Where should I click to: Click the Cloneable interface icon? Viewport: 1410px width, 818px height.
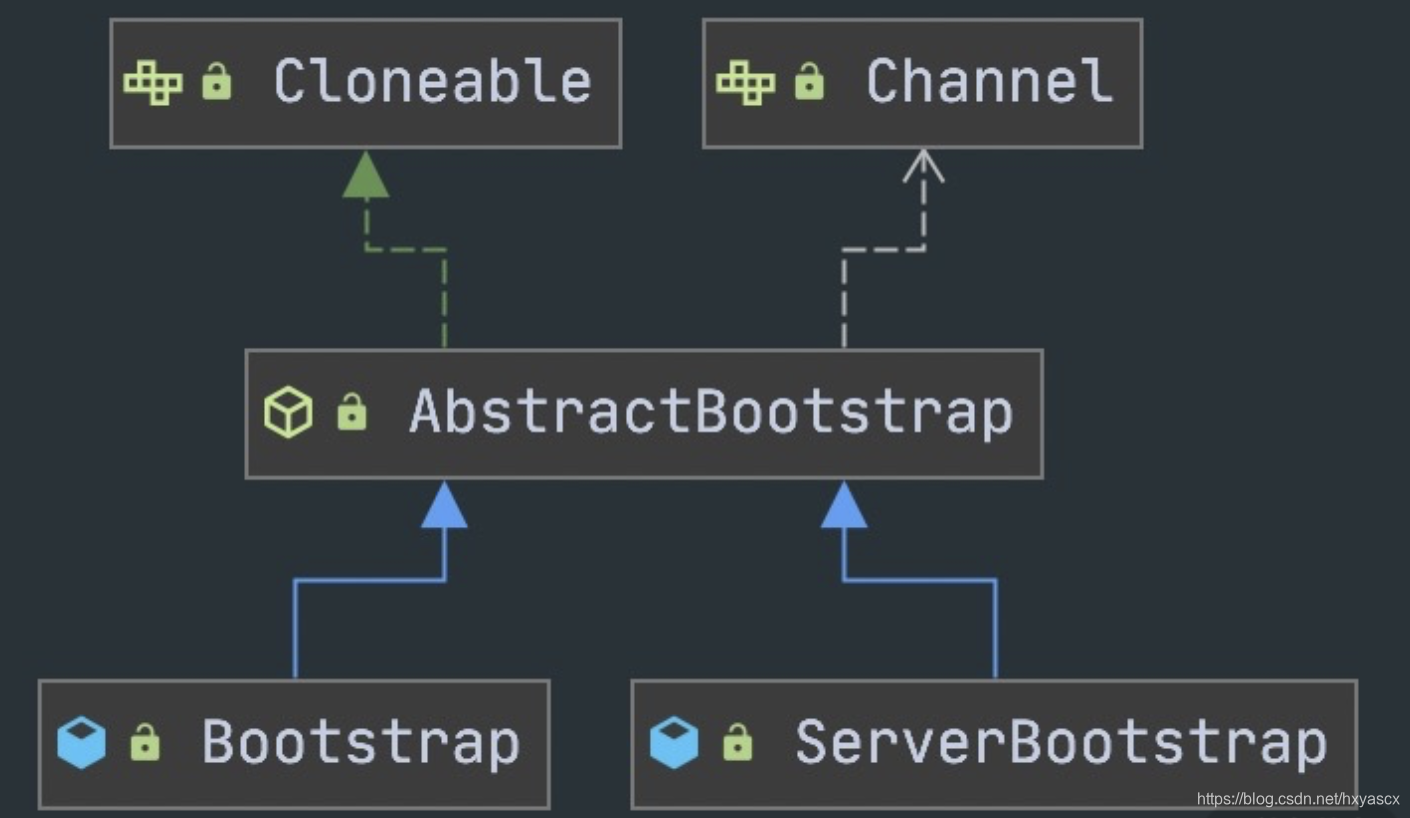153,82
